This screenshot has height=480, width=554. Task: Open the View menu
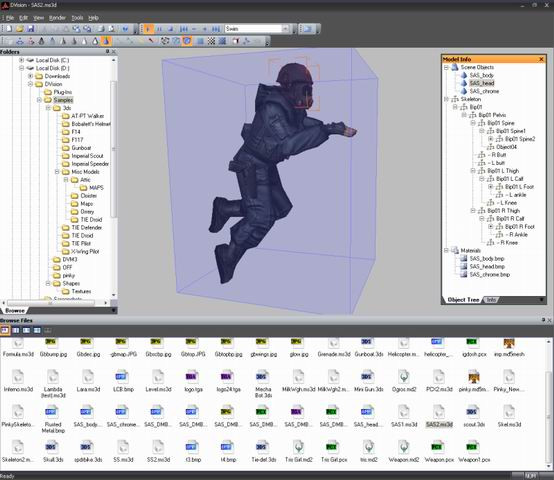click(x=38, y=18)
